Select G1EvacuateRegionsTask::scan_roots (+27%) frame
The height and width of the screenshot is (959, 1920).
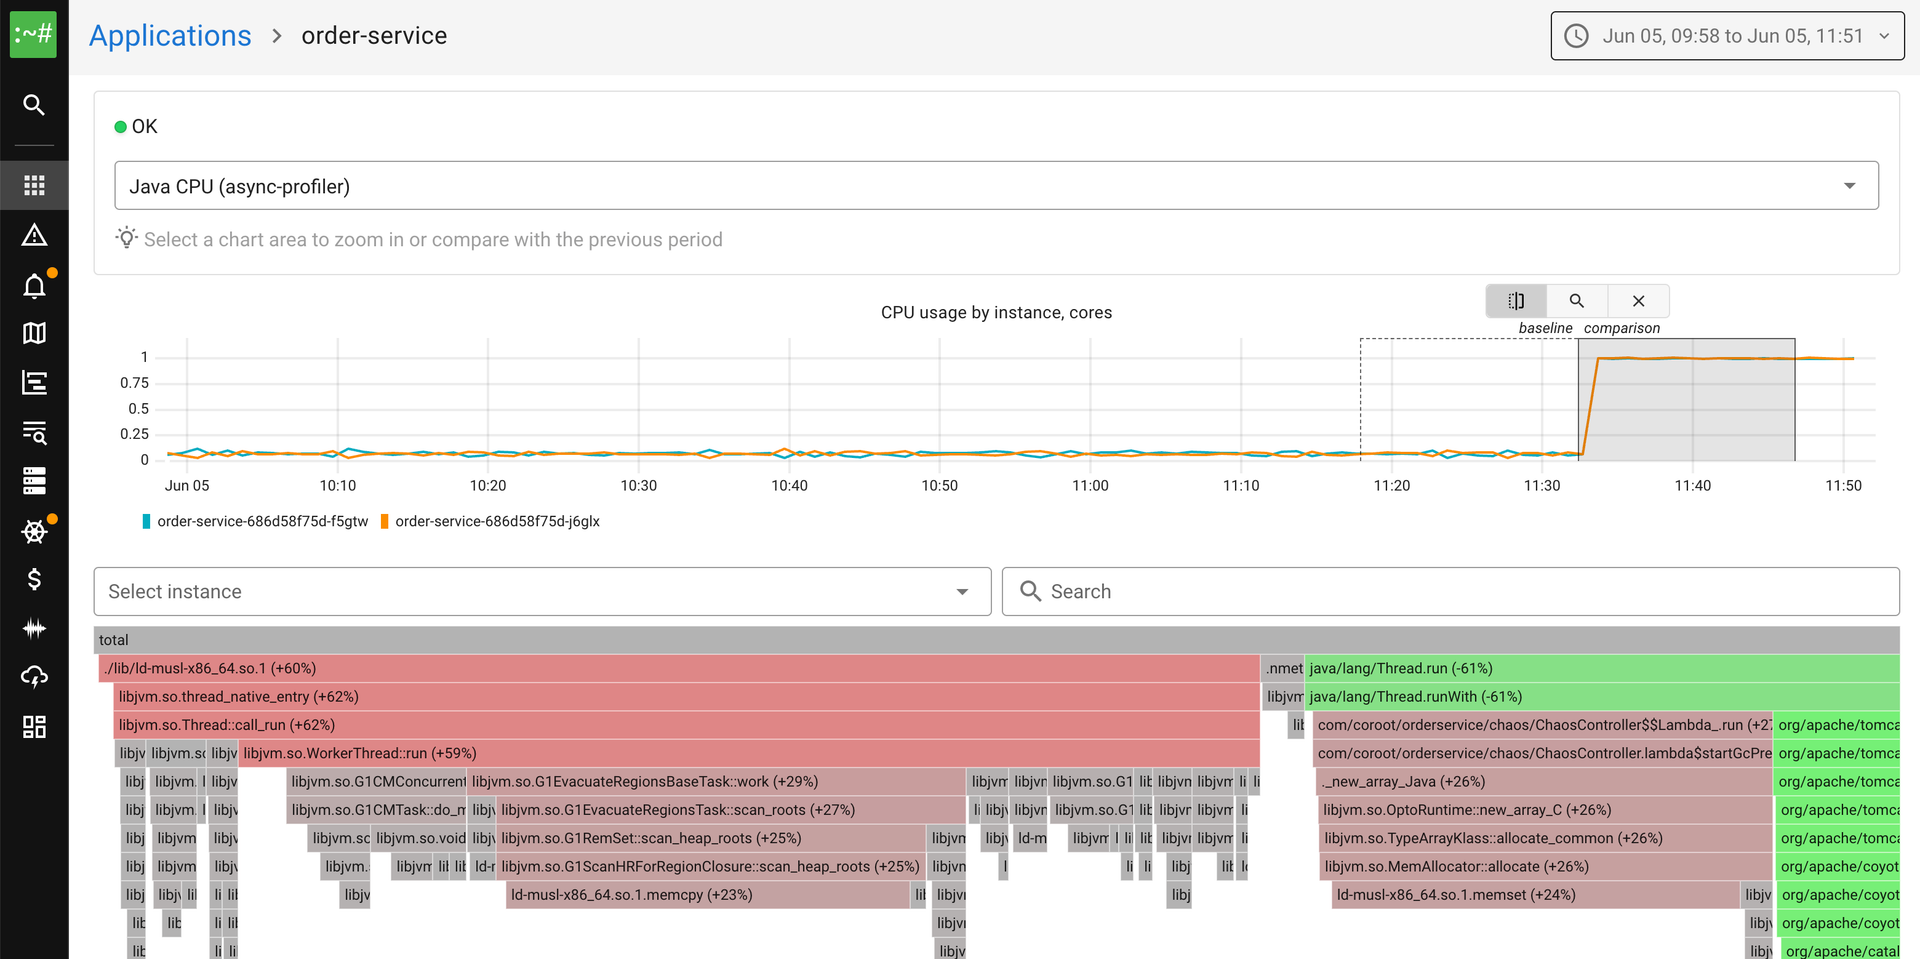pos(731,810)
